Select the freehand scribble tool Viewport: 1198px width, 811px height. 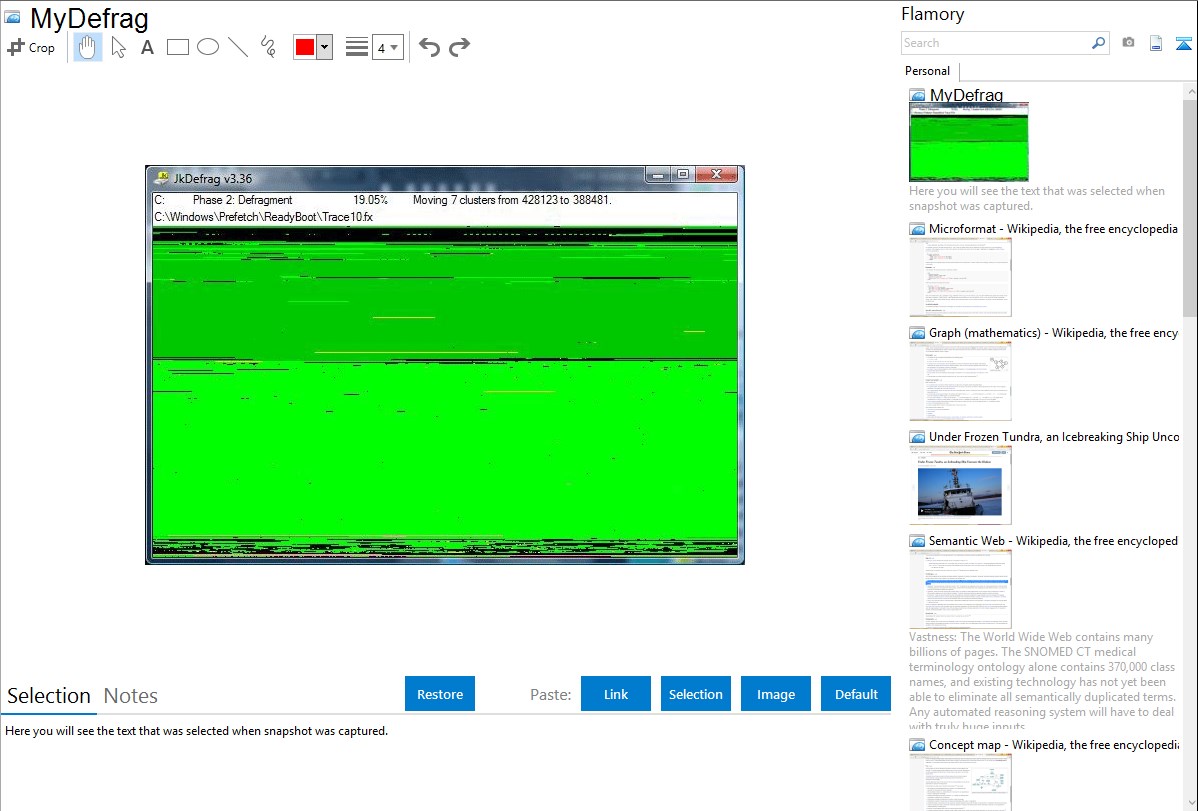point(268,47)
